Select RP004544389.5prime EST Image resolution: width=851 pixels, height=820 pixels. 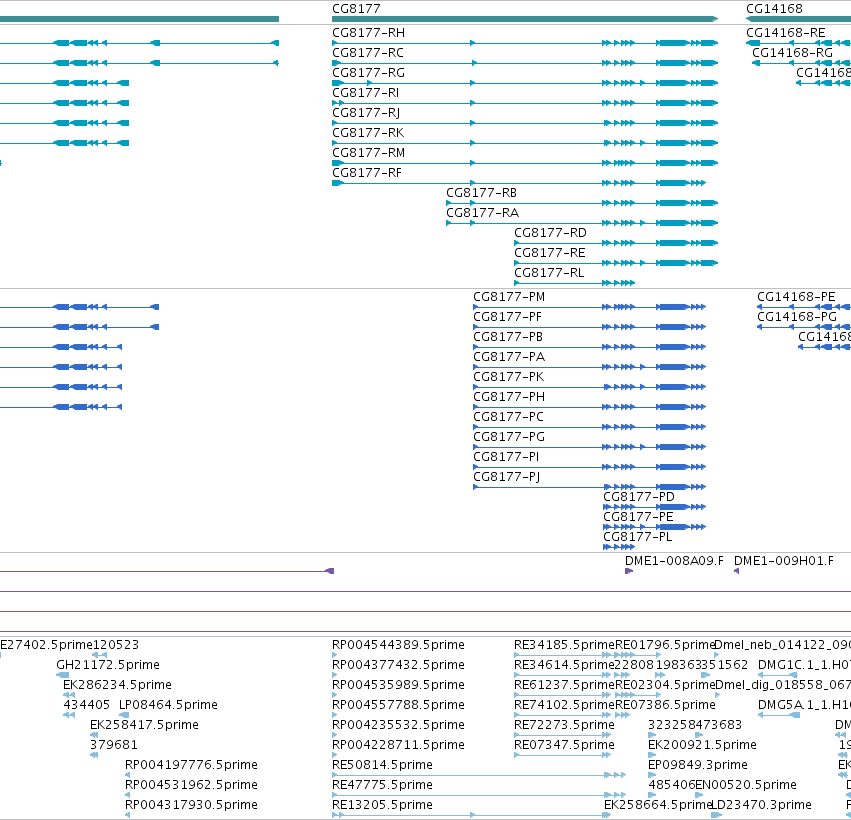(x=398, y=645)
